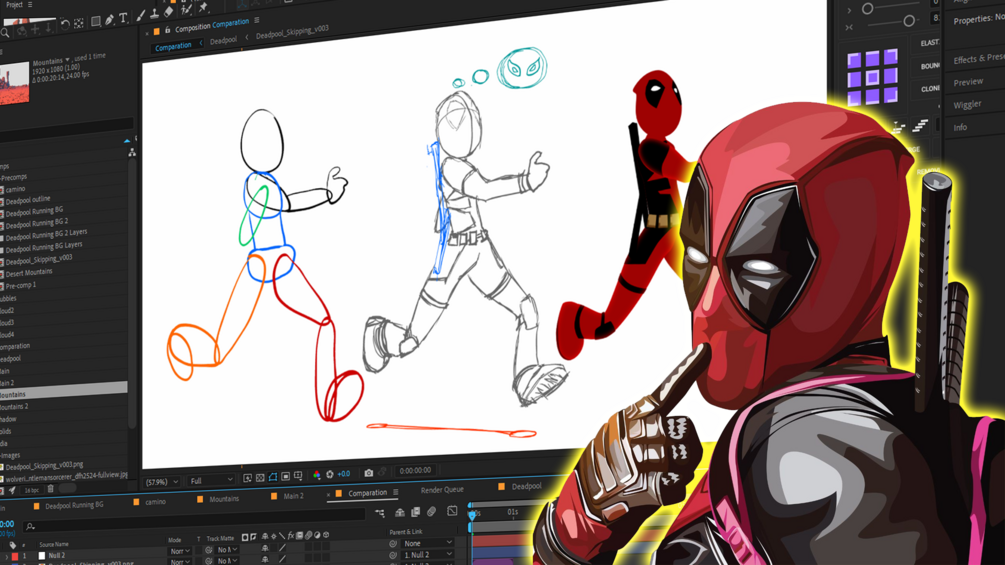Toggle hide shy layers in timeline
The width and height of the screenshot is (1005, 565).
coord(400,512)
